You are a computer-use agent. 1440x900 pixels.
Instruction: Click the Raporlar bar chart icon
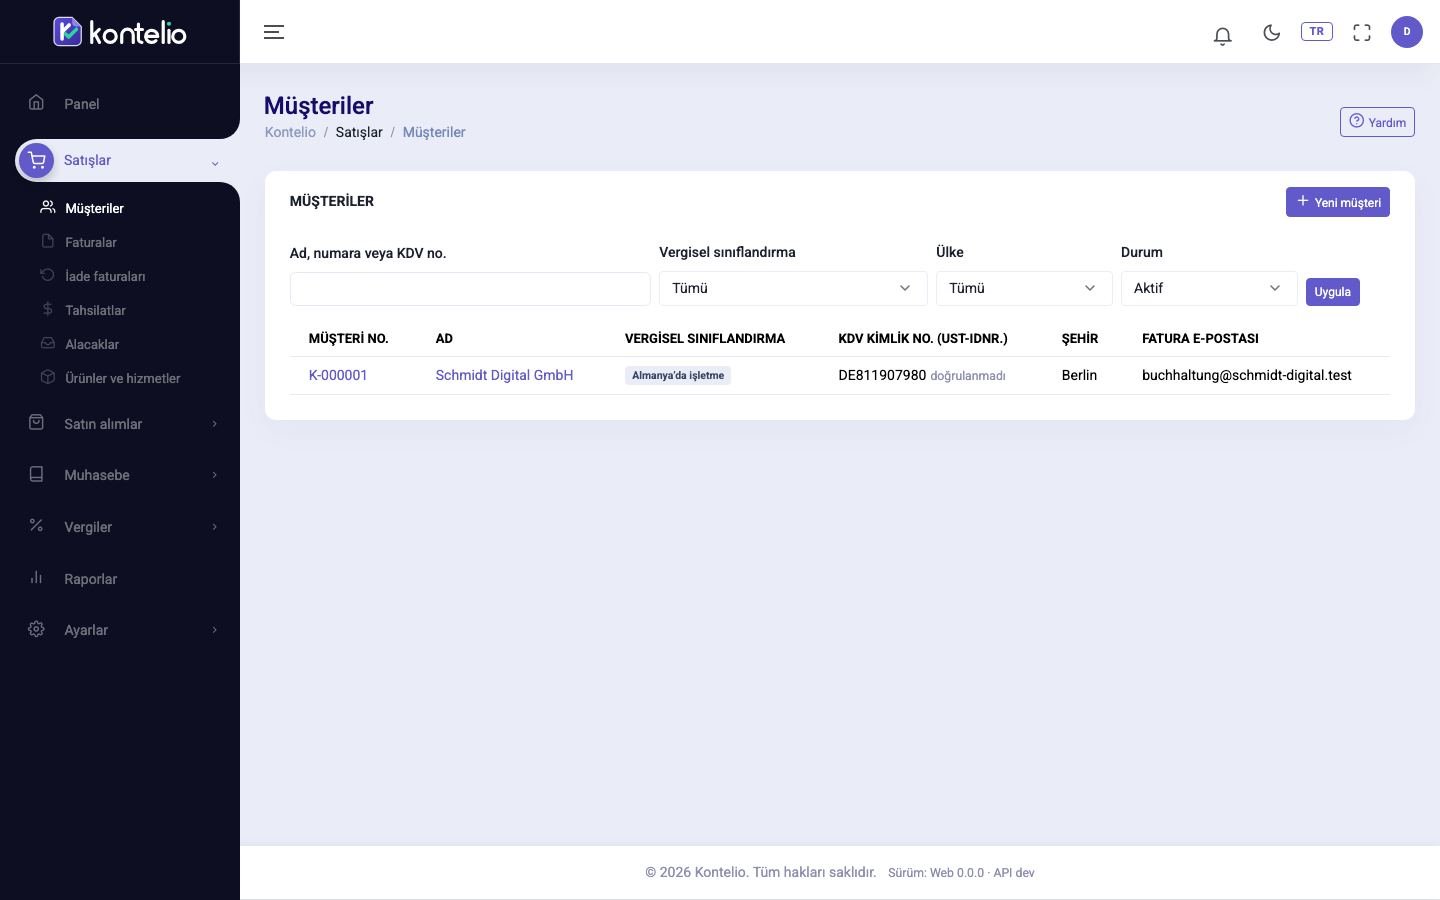coord(36,577)
